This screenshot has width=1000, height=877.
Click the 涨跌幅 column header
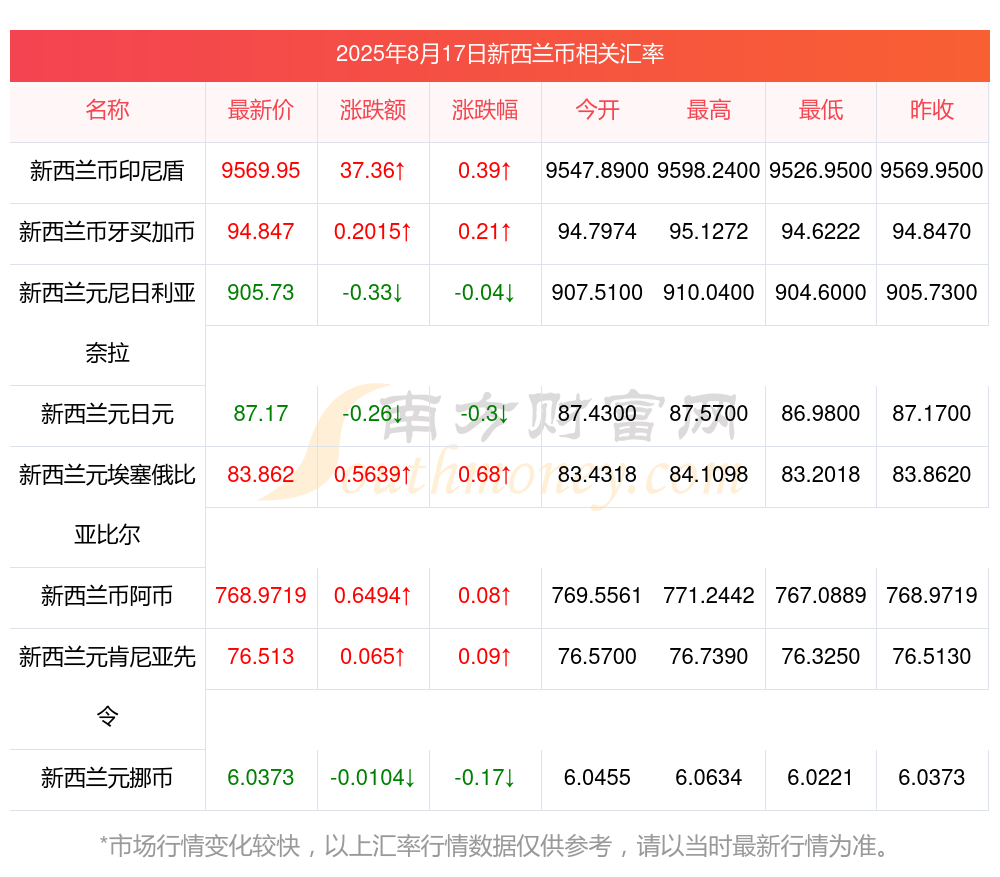[485, 110]
